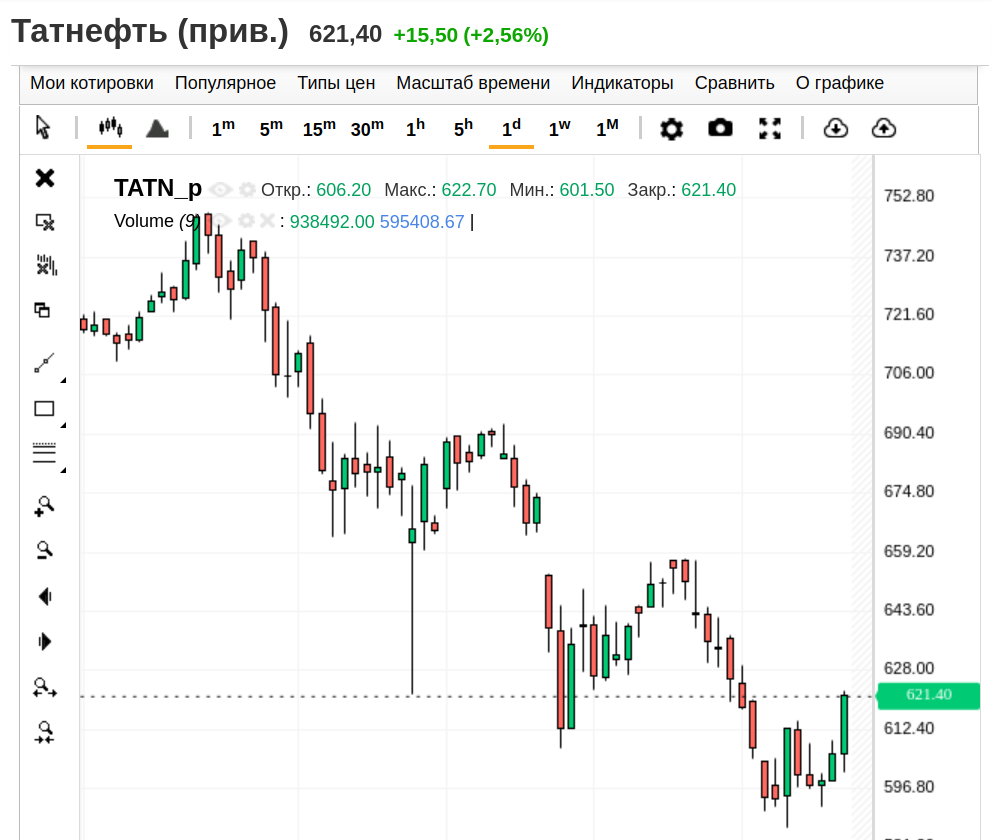Open Volume indicator settings gear

[246, 221]
